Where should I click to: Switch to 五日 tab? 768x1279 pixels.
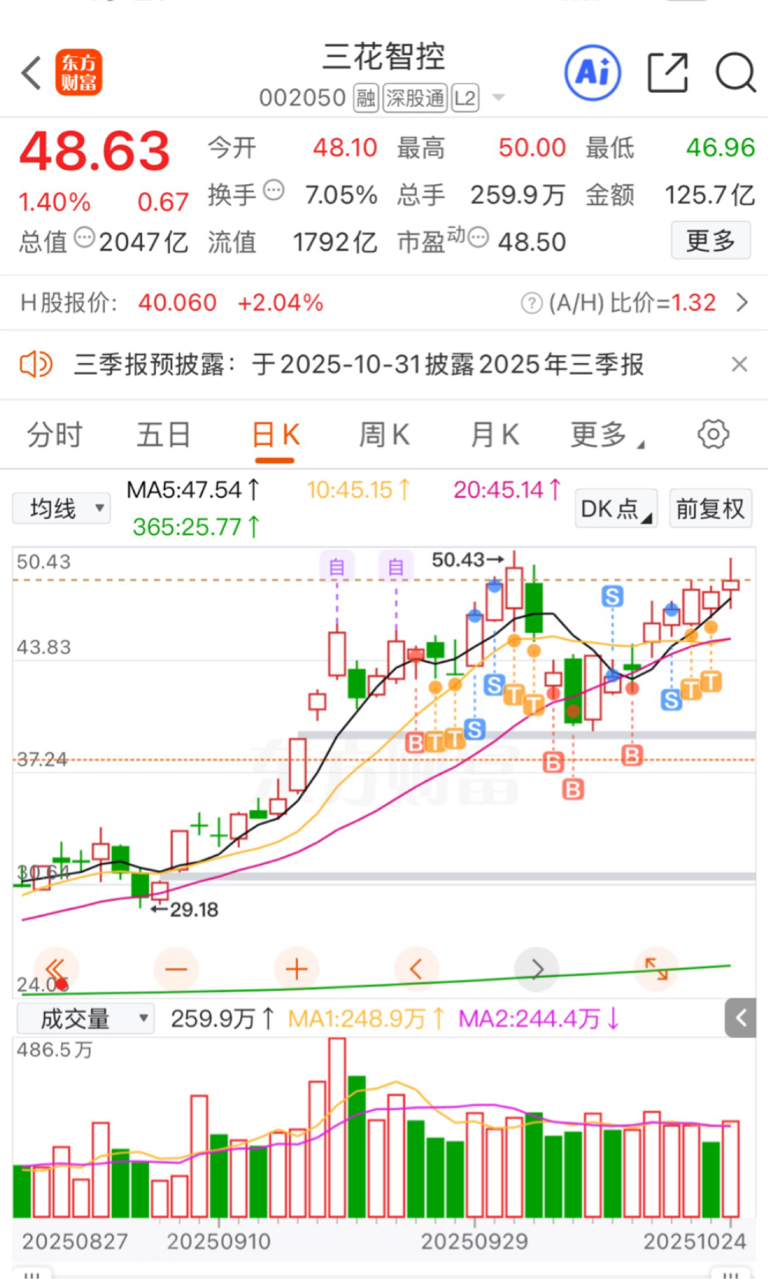[x=164, y=435]
